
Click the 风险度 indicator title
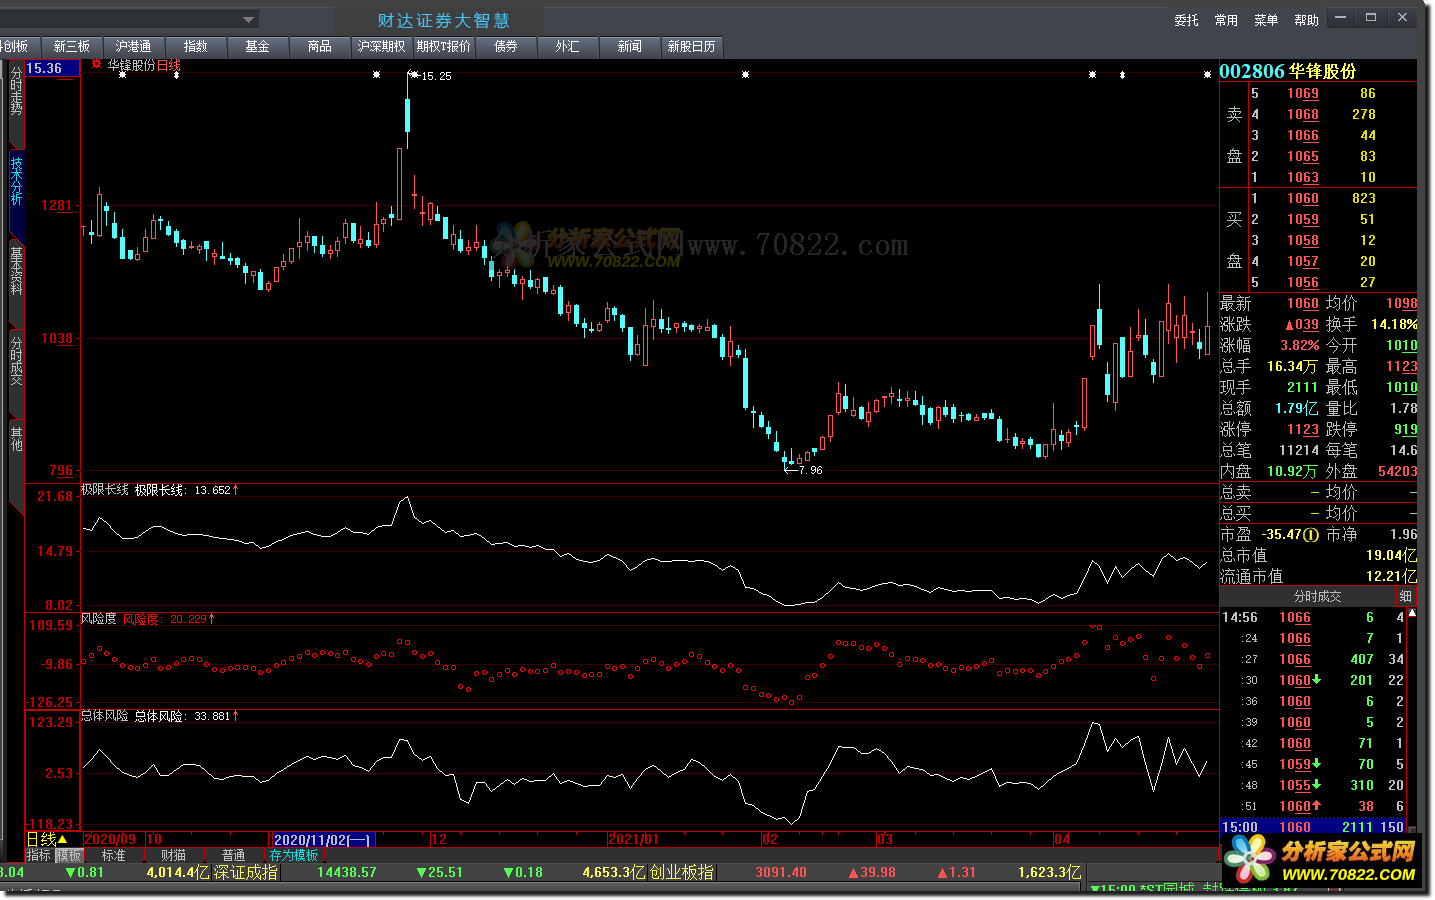pyautogui.click(x=98, y=619)
